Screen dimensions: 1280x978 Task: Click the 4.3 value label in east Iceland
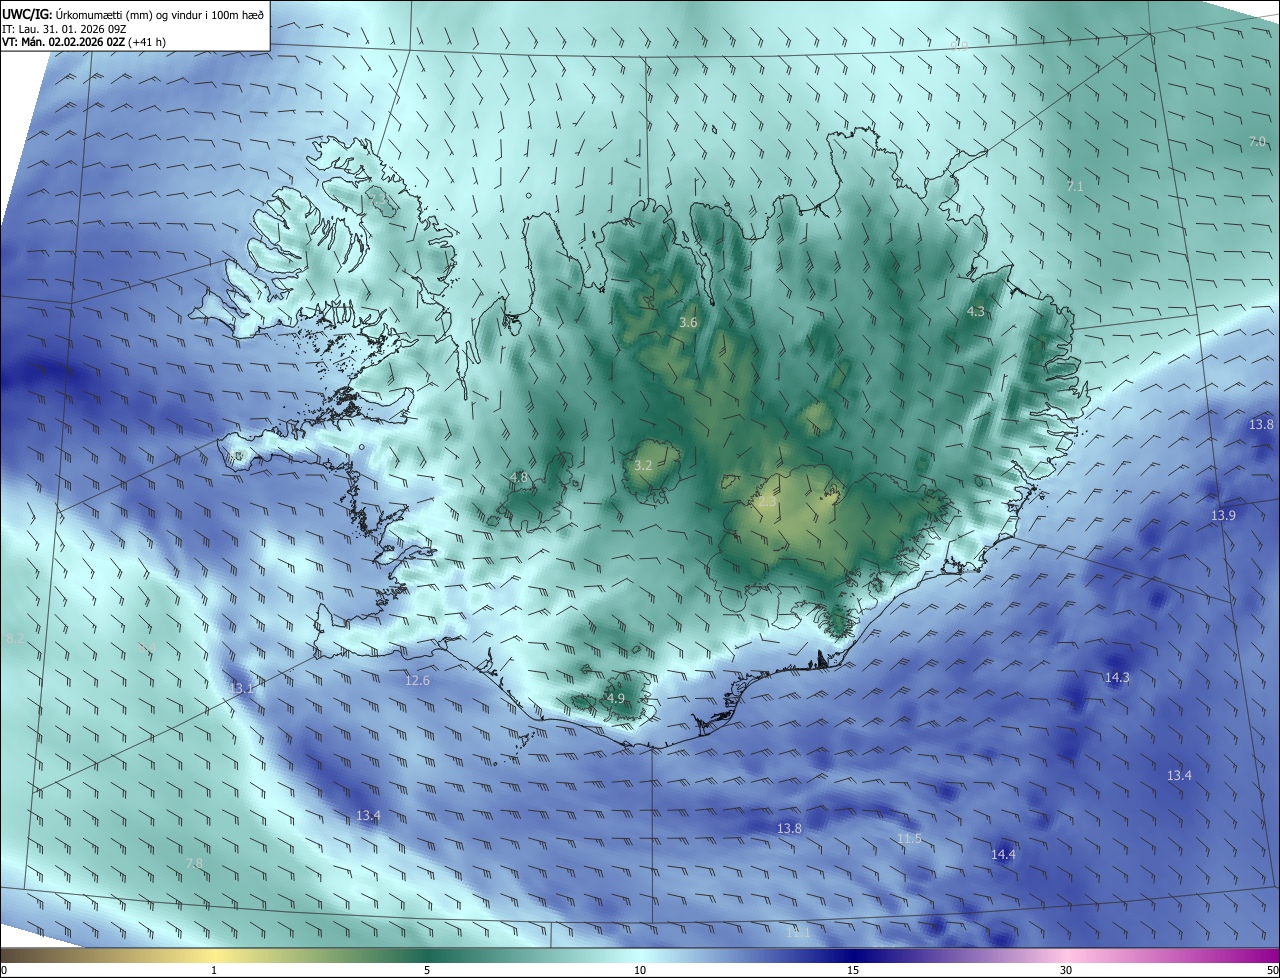pos(976,311)
